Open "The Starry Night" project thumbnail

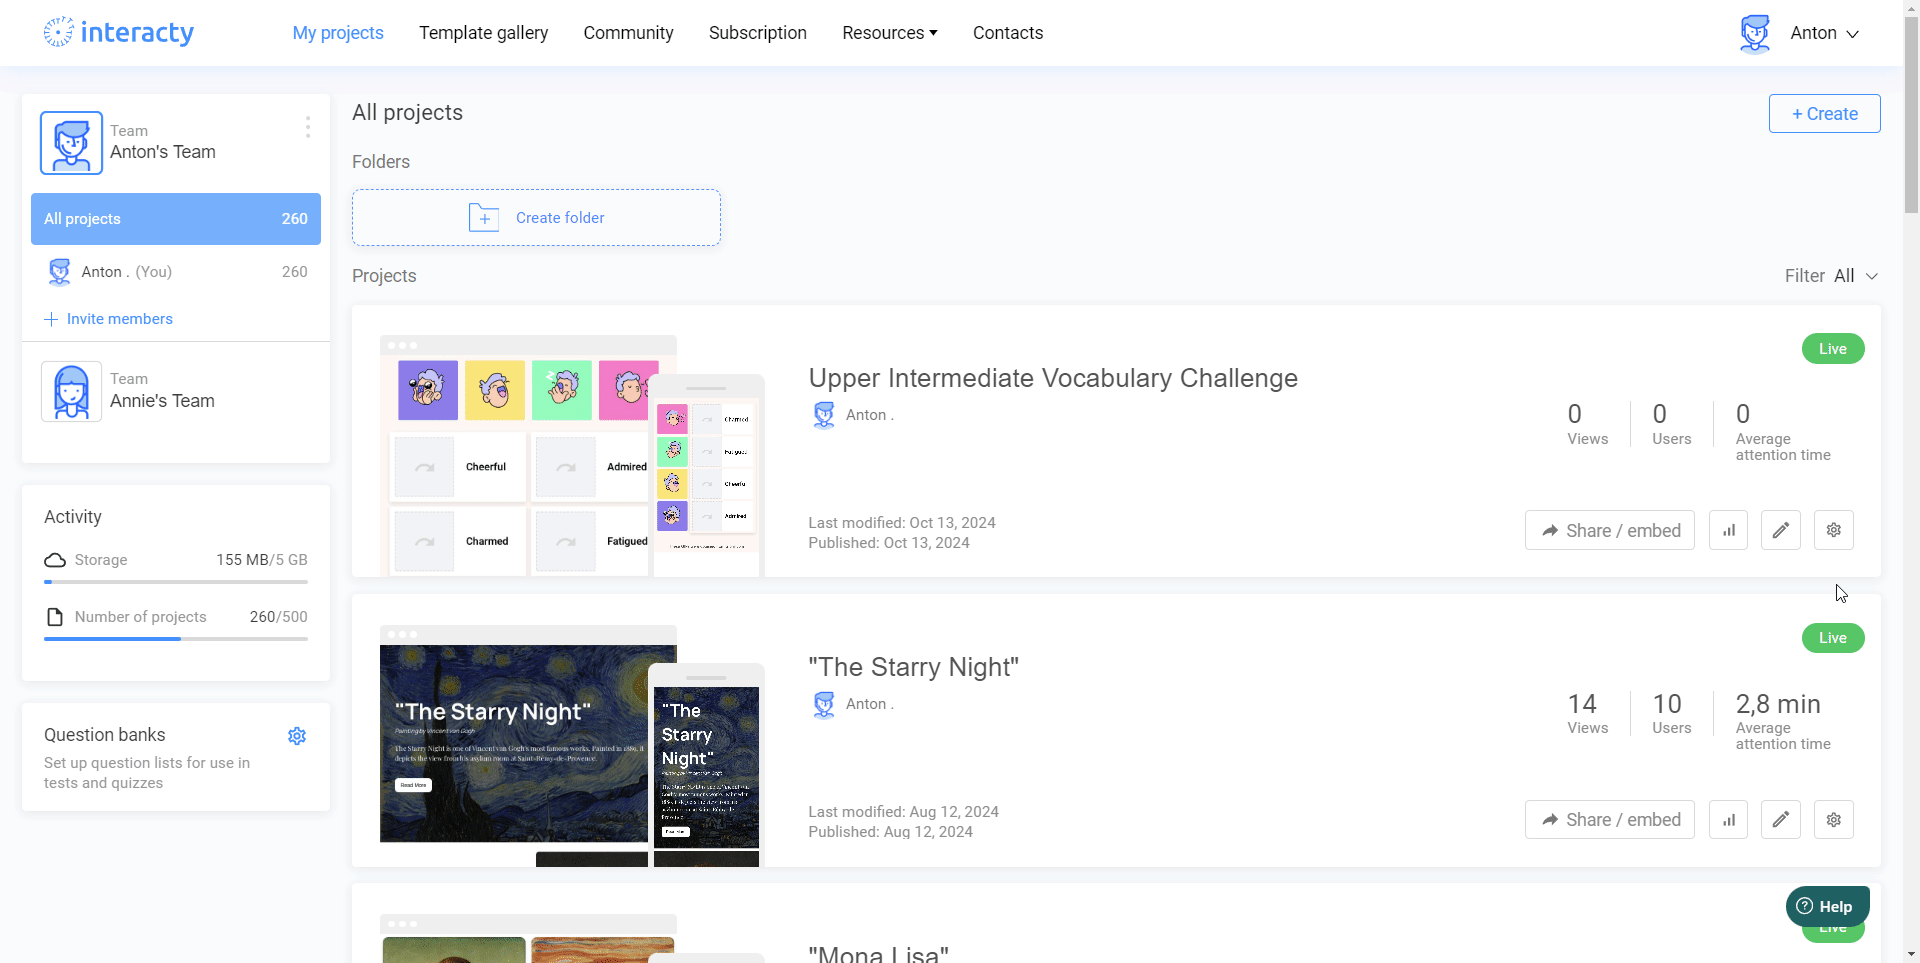coord(572,746)
